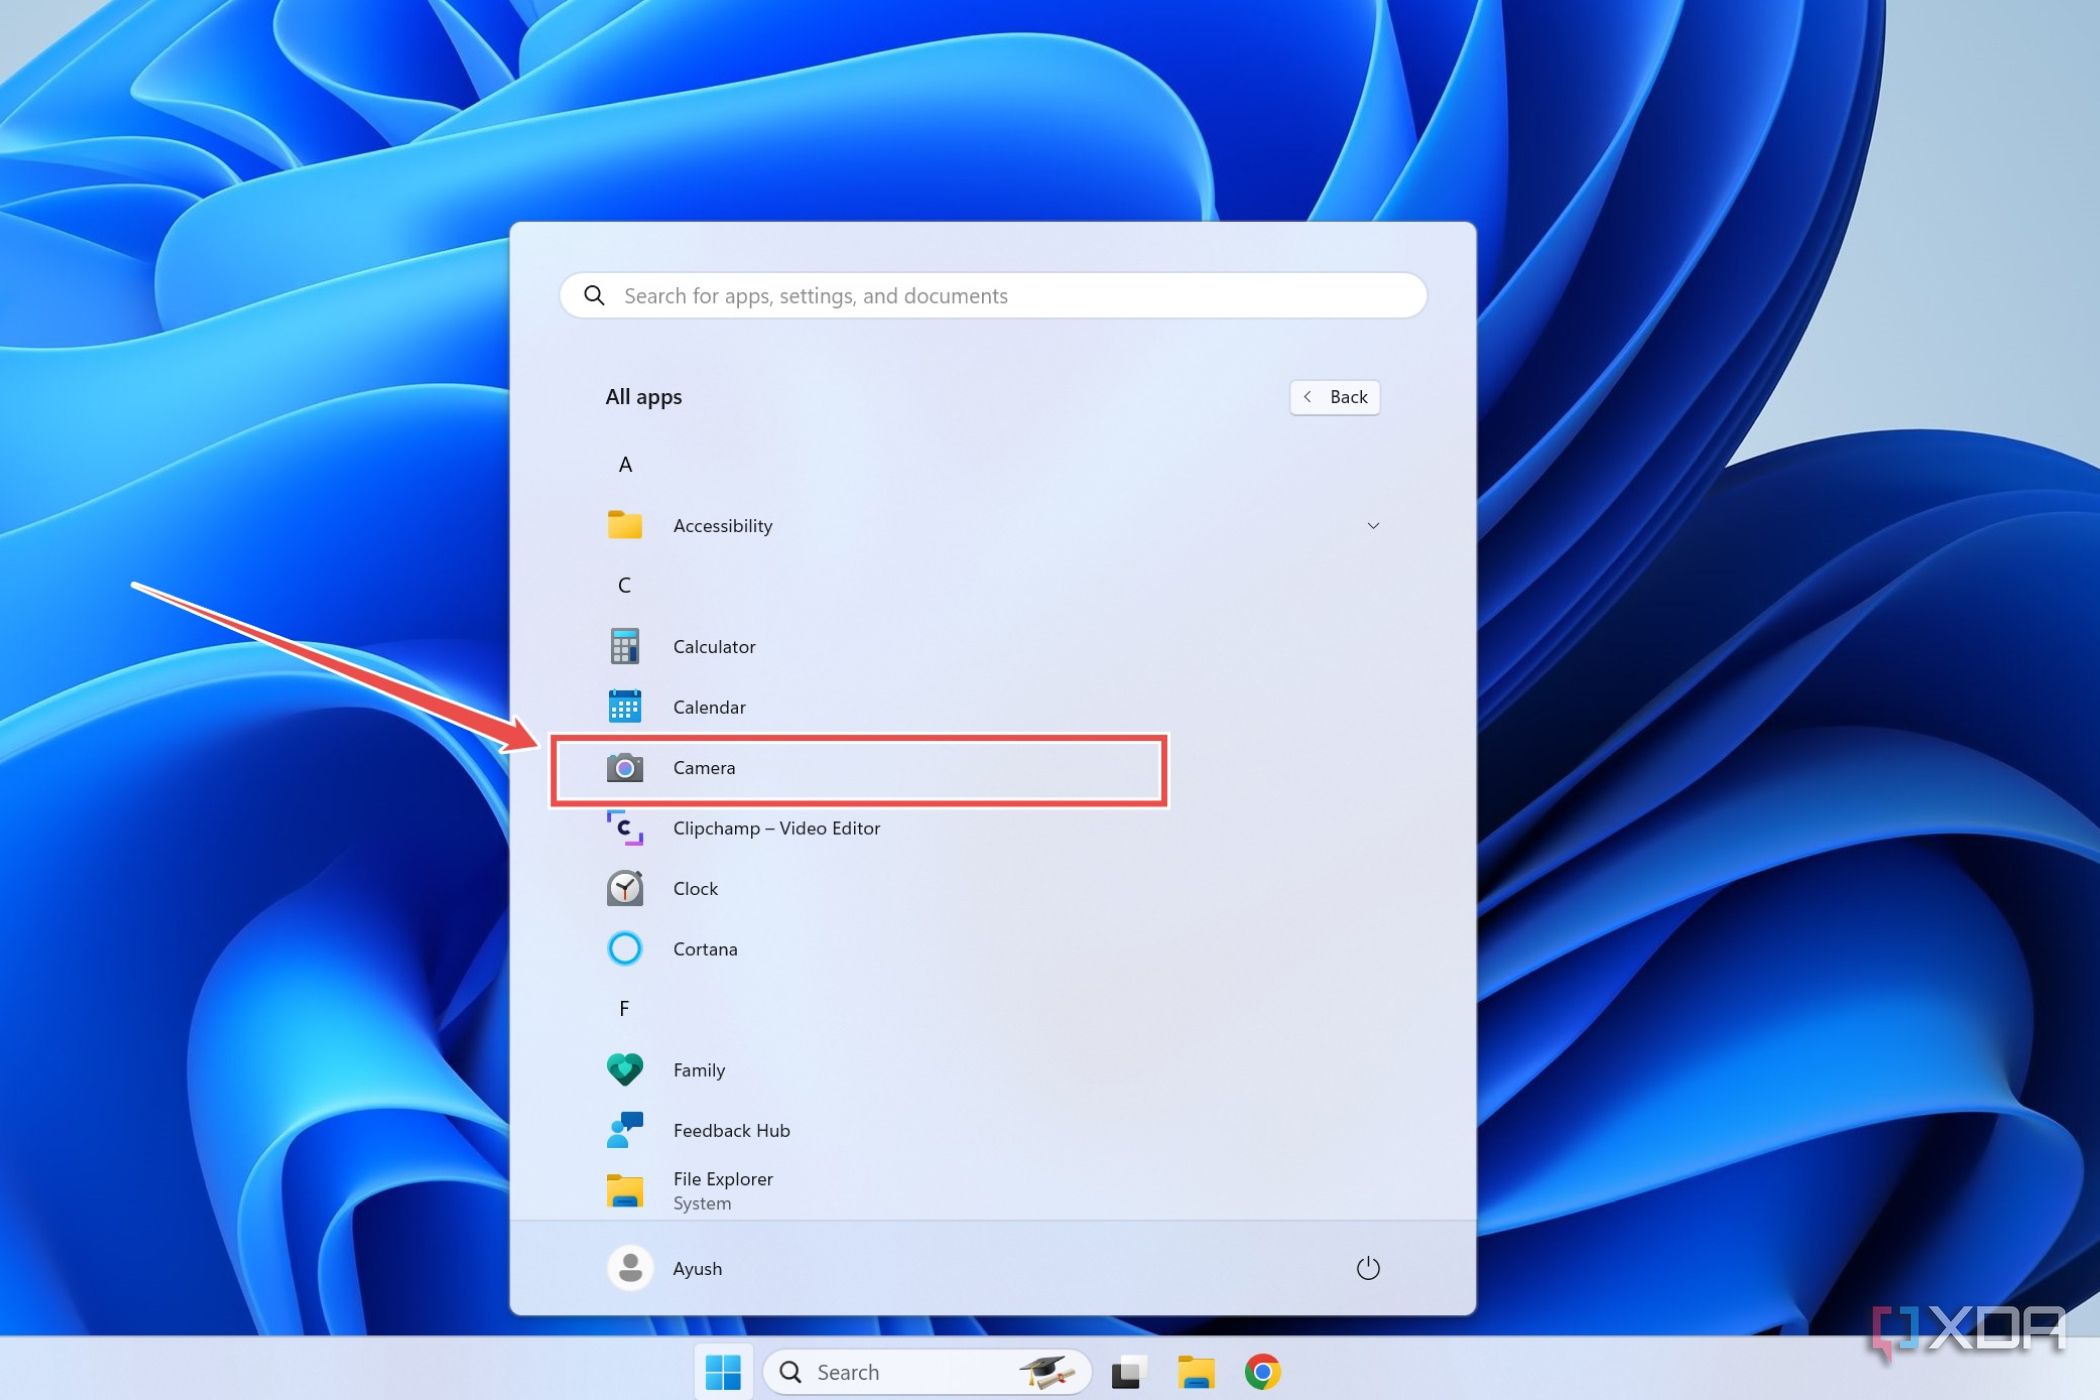The image size is (2100, 1400).
Task: Click the Back button
Action: click(1335, 397)
